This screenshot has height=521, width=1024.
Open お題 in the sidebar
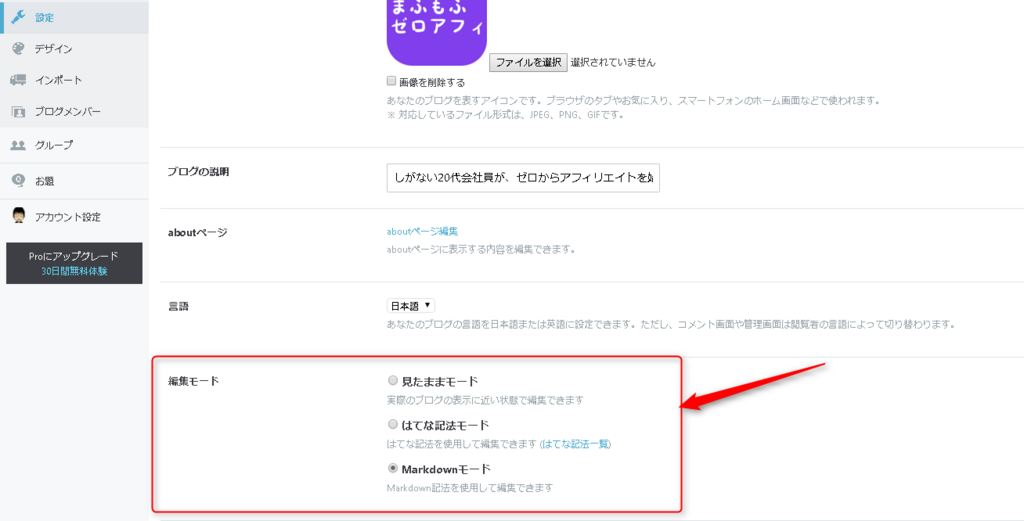coord(74,181)
